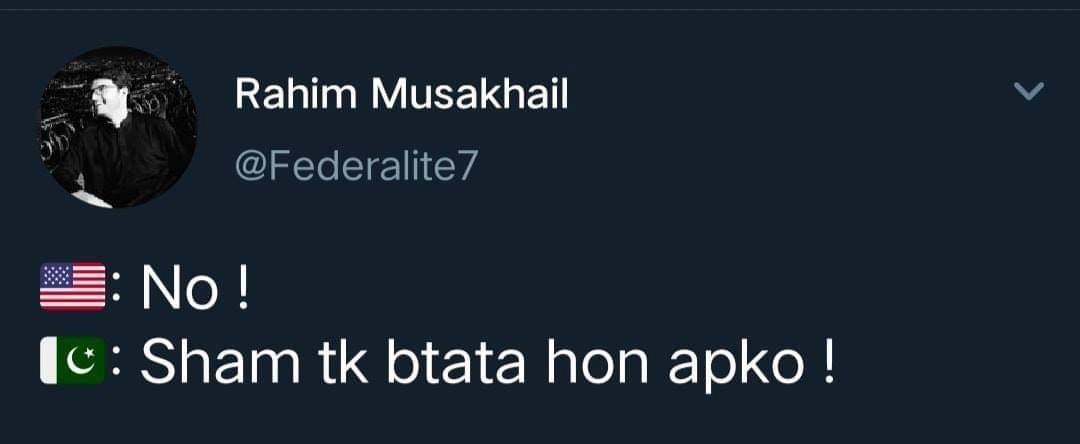Click the exclamation mark after "No"
Screen dimensions: 1080x444
(x=240, y=288)
